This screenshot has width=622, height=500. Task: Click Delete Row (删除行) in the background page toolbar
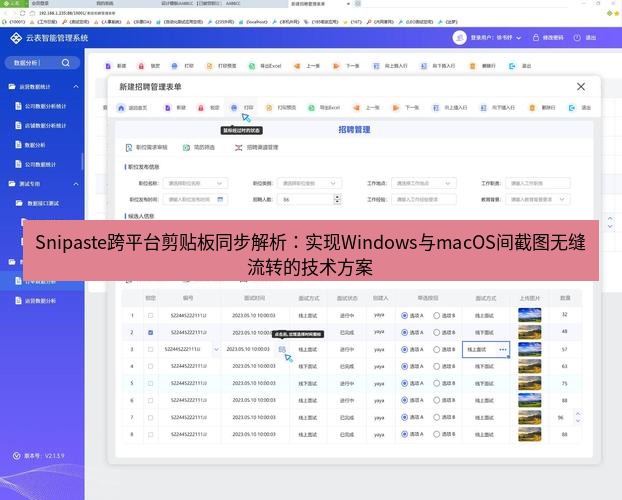tap(482, 66)
